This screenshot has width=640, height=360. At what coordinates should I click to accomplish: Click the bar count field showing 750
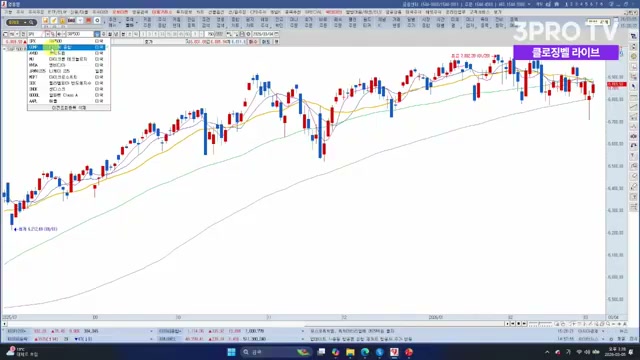(x=210, y=34)
